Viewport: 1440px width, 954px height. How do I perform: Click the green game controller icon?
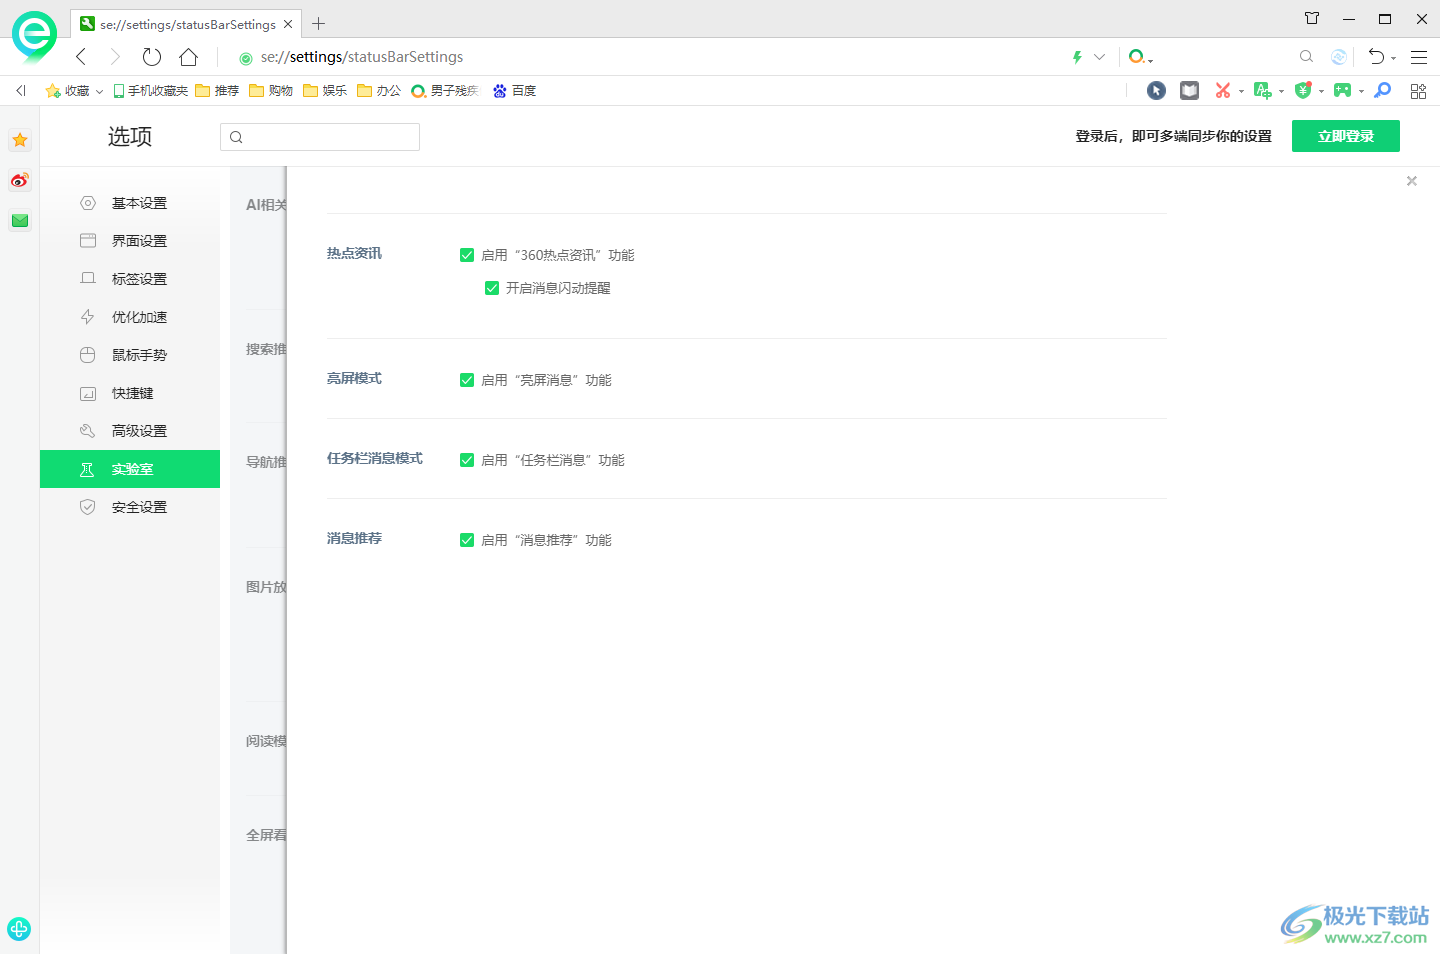1342,91
